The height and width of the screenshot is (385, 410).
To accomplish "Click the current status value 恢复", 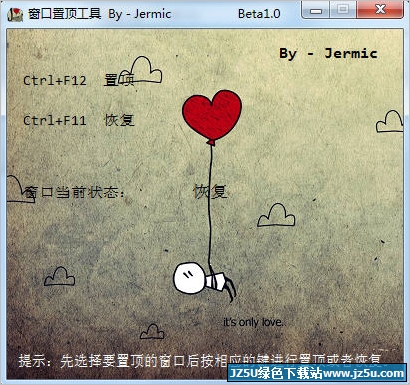I will tap(210, 192).
